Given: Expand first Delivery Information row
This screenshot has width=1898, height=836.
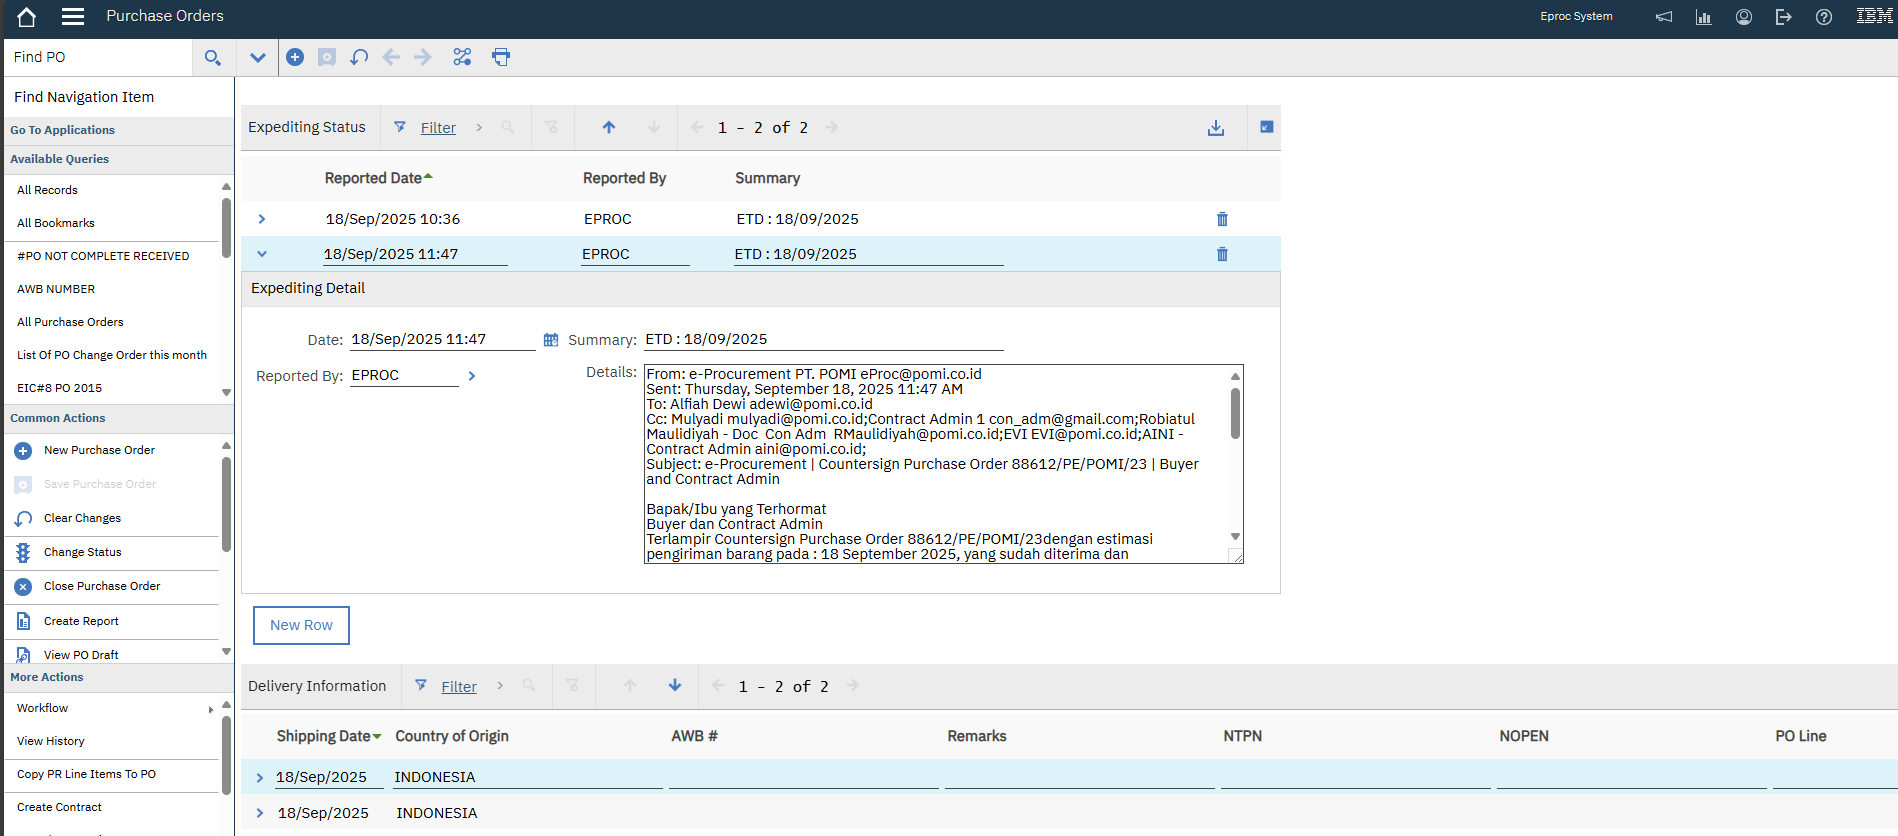Looking at the screenshot, I should 260,778.
